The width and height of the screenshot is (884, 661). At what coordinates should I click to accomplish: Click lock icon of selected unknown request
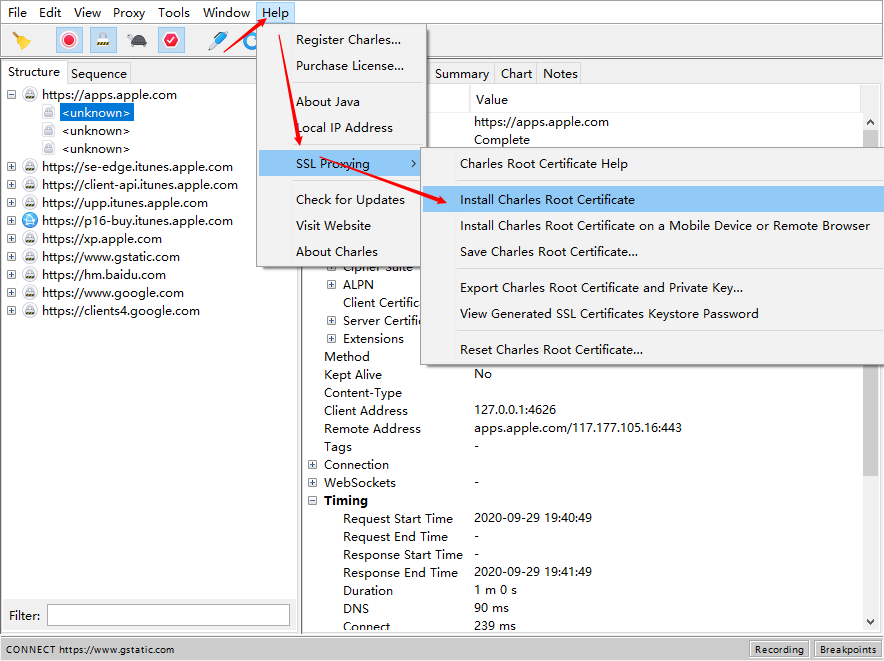coord(49,112)
